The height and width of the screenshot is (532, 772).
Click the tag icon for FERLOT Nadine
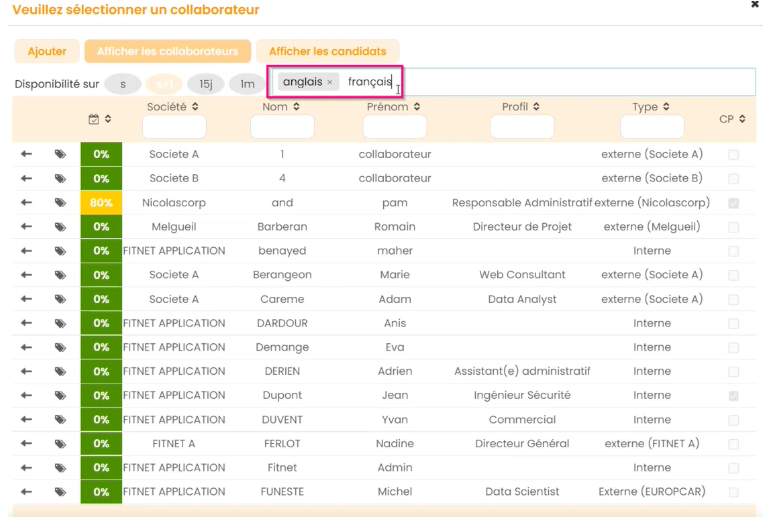click(60, 444)
